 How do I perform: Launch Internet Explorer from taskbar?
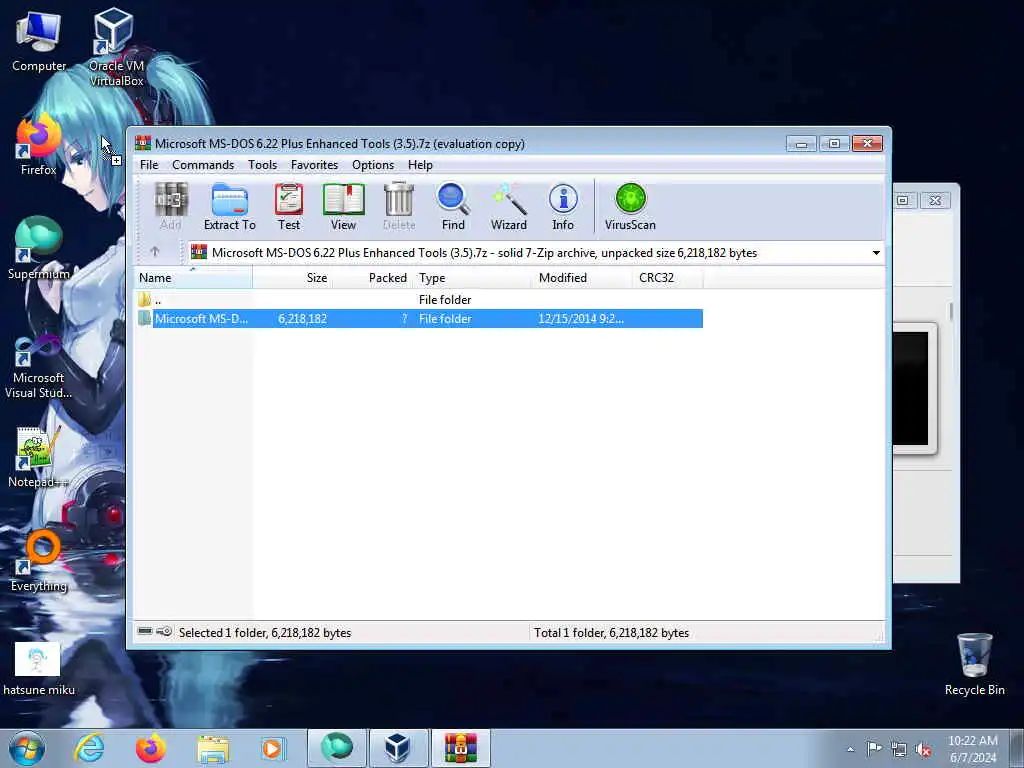(89, 748)
